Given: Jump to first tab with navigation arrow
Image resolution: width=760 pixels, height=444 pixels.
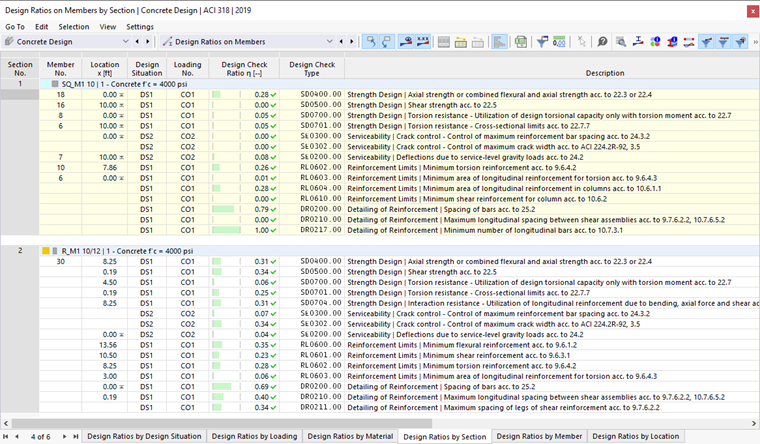Looking at the screenshot, I should pyautogui.click(x=6, y=437).
